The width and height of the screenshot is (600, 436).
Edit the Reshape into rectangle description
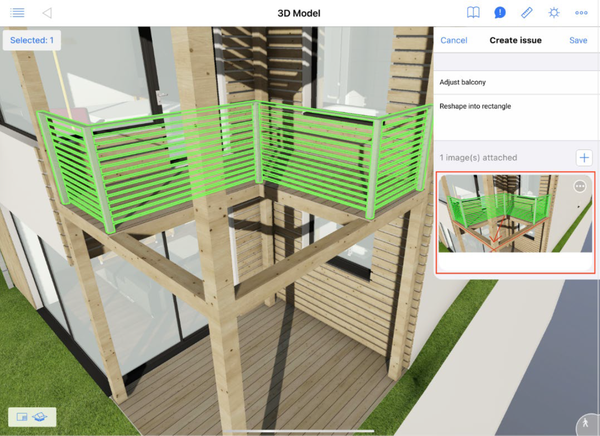(x=516, y=117)
